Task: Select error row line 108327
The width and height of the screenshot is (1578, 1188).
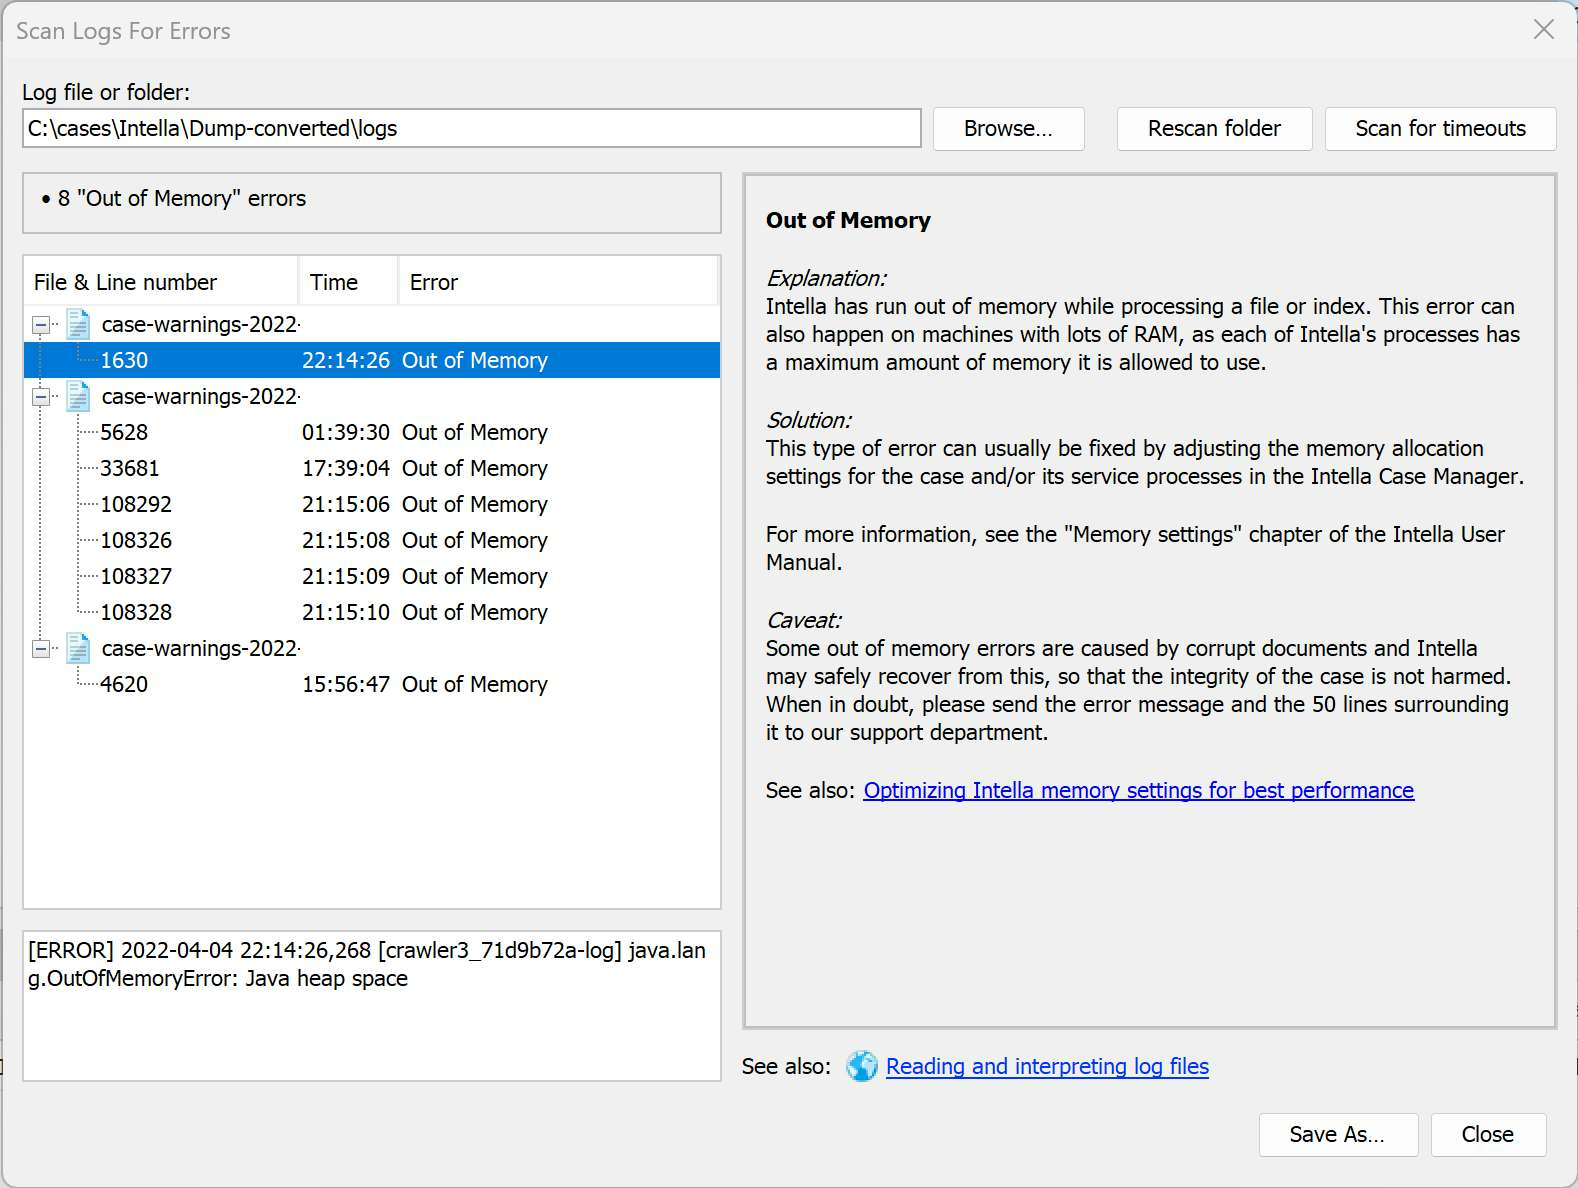Action: pos(372,576)
